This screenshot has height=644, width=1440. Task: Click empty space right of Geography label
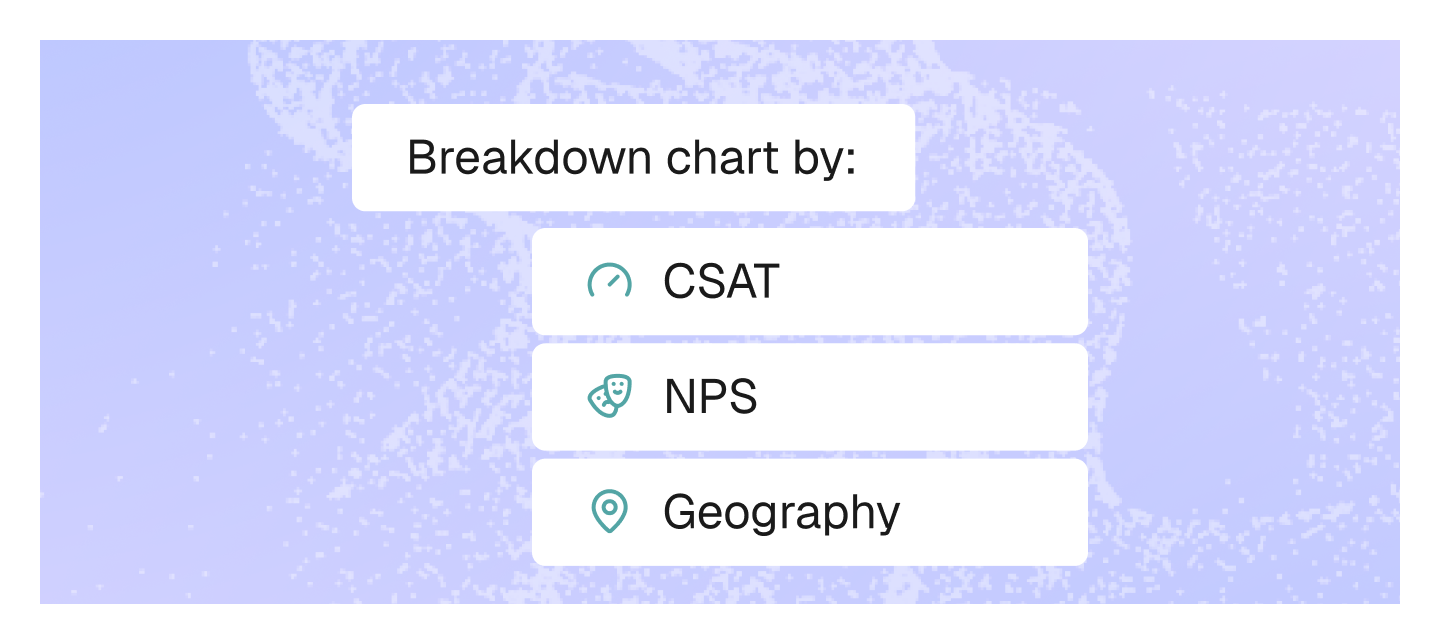pos(1000,512)
